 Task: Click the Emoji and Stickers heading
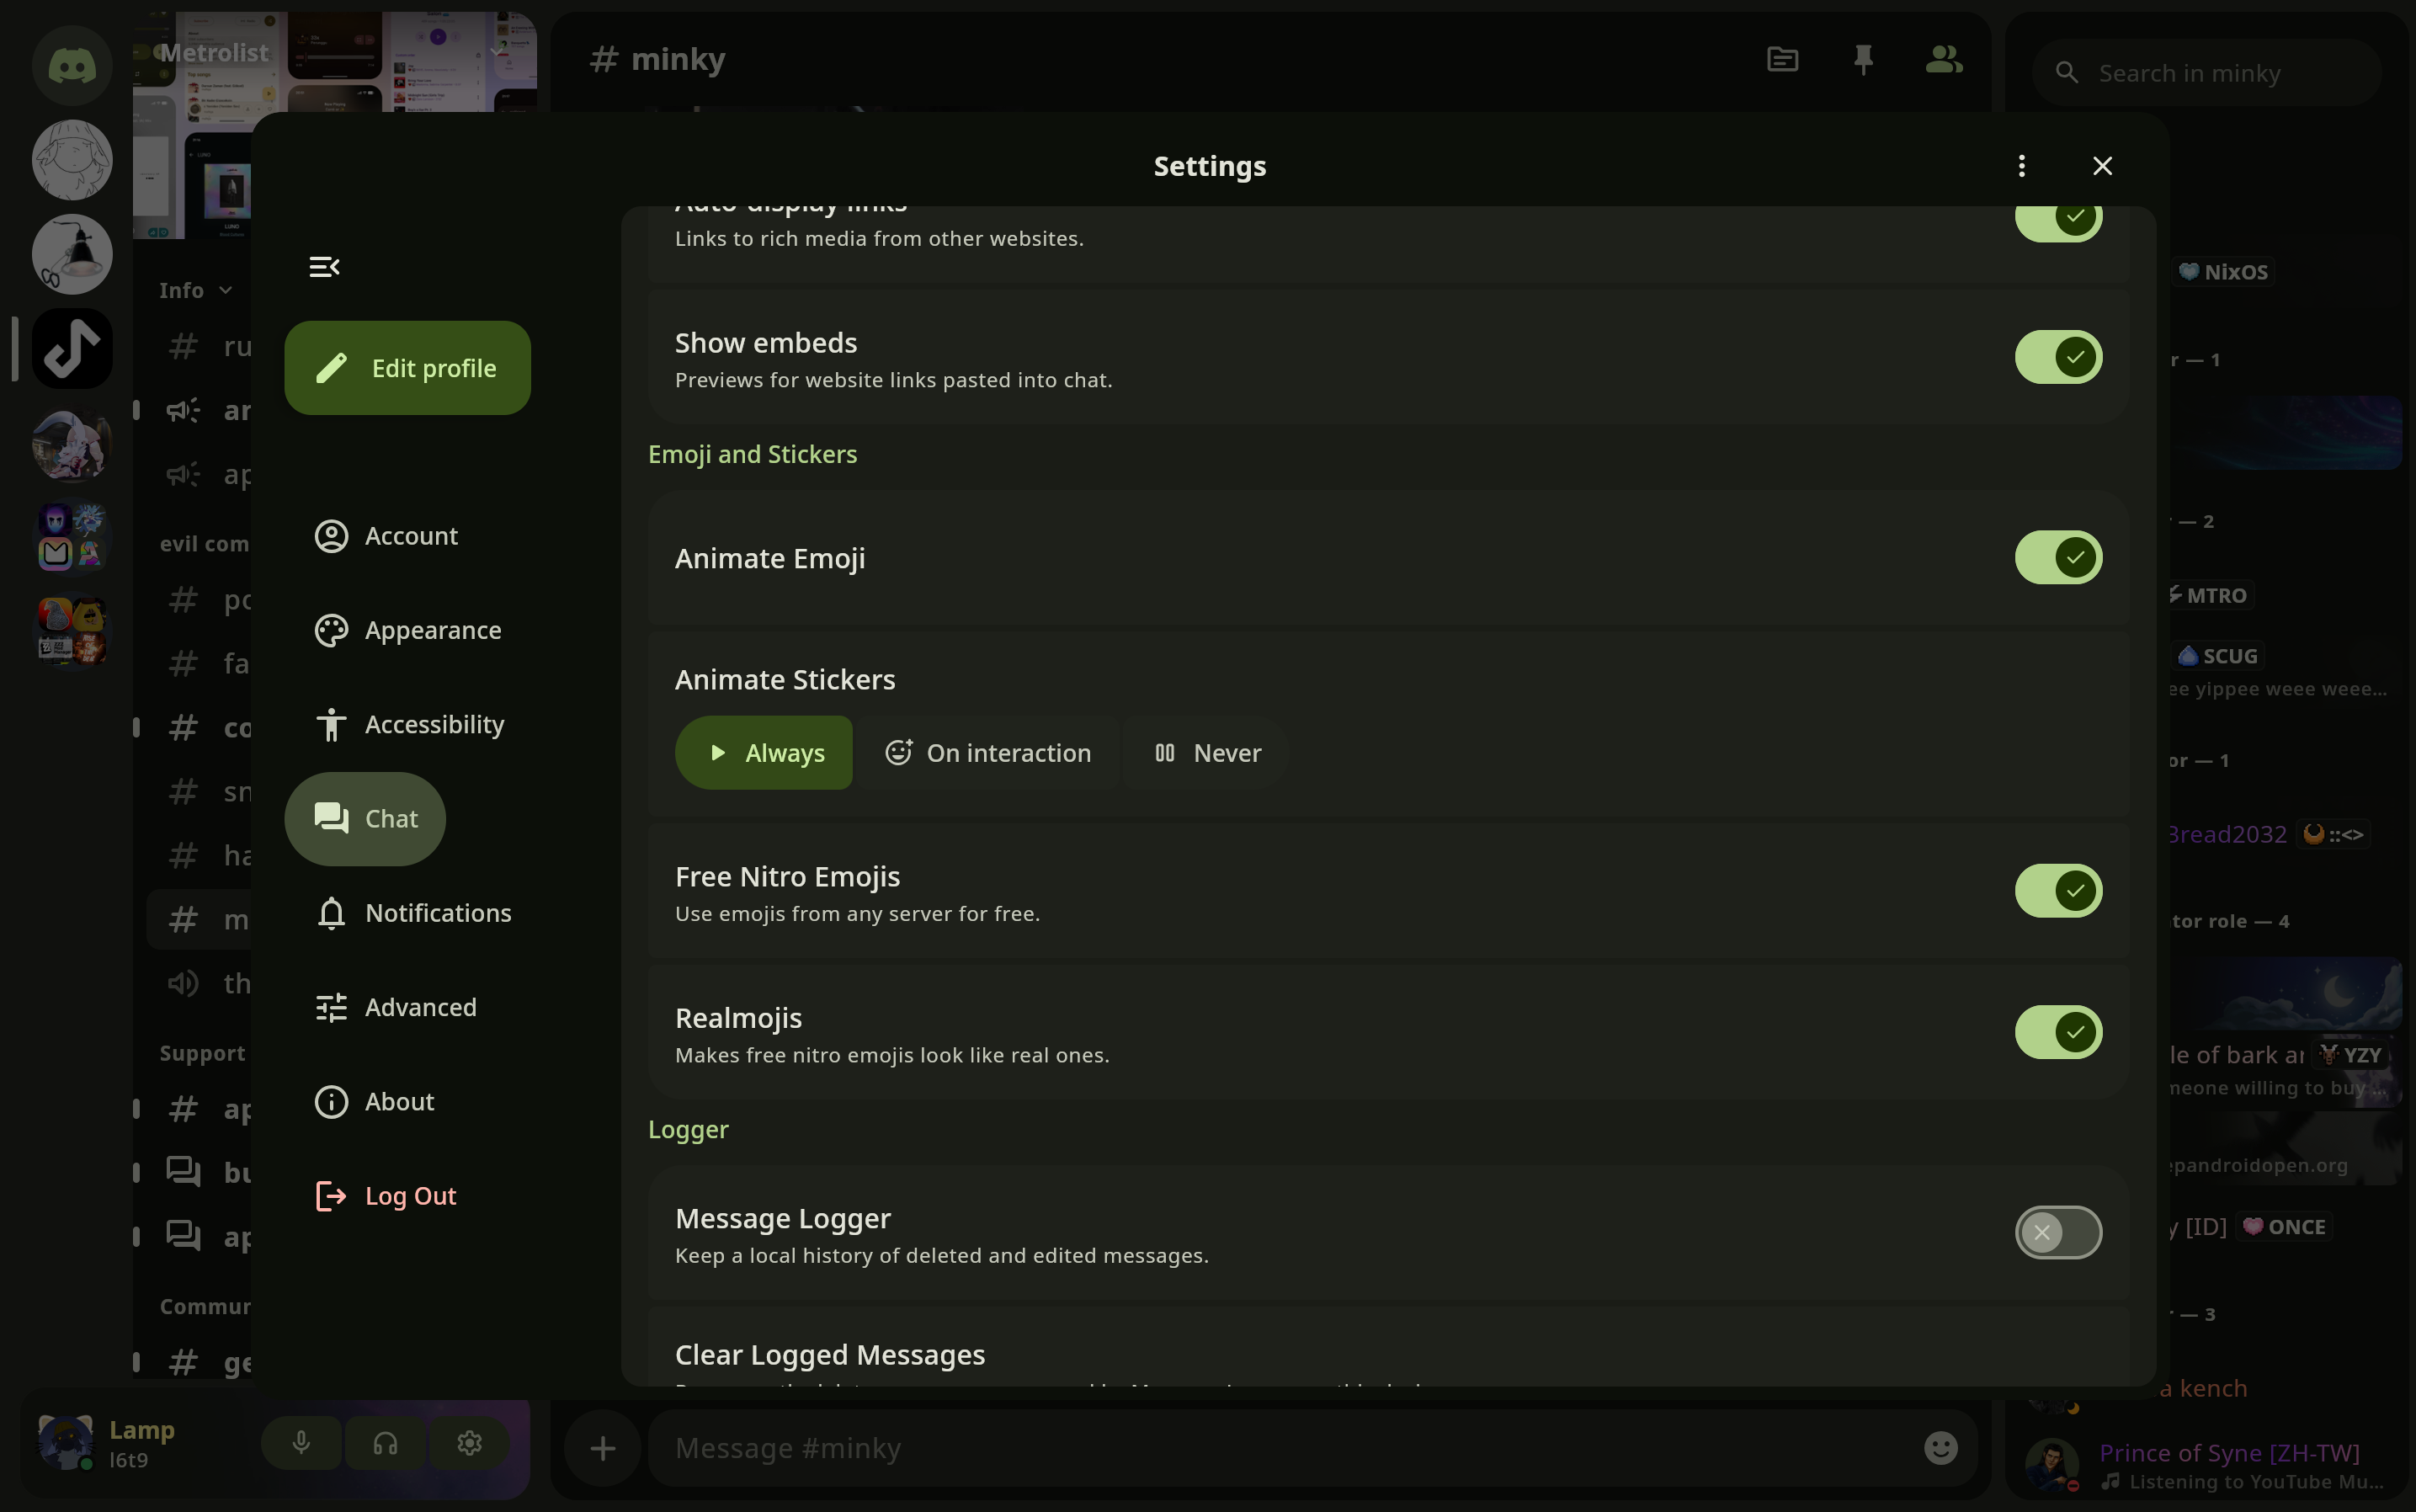pos(752,454)
